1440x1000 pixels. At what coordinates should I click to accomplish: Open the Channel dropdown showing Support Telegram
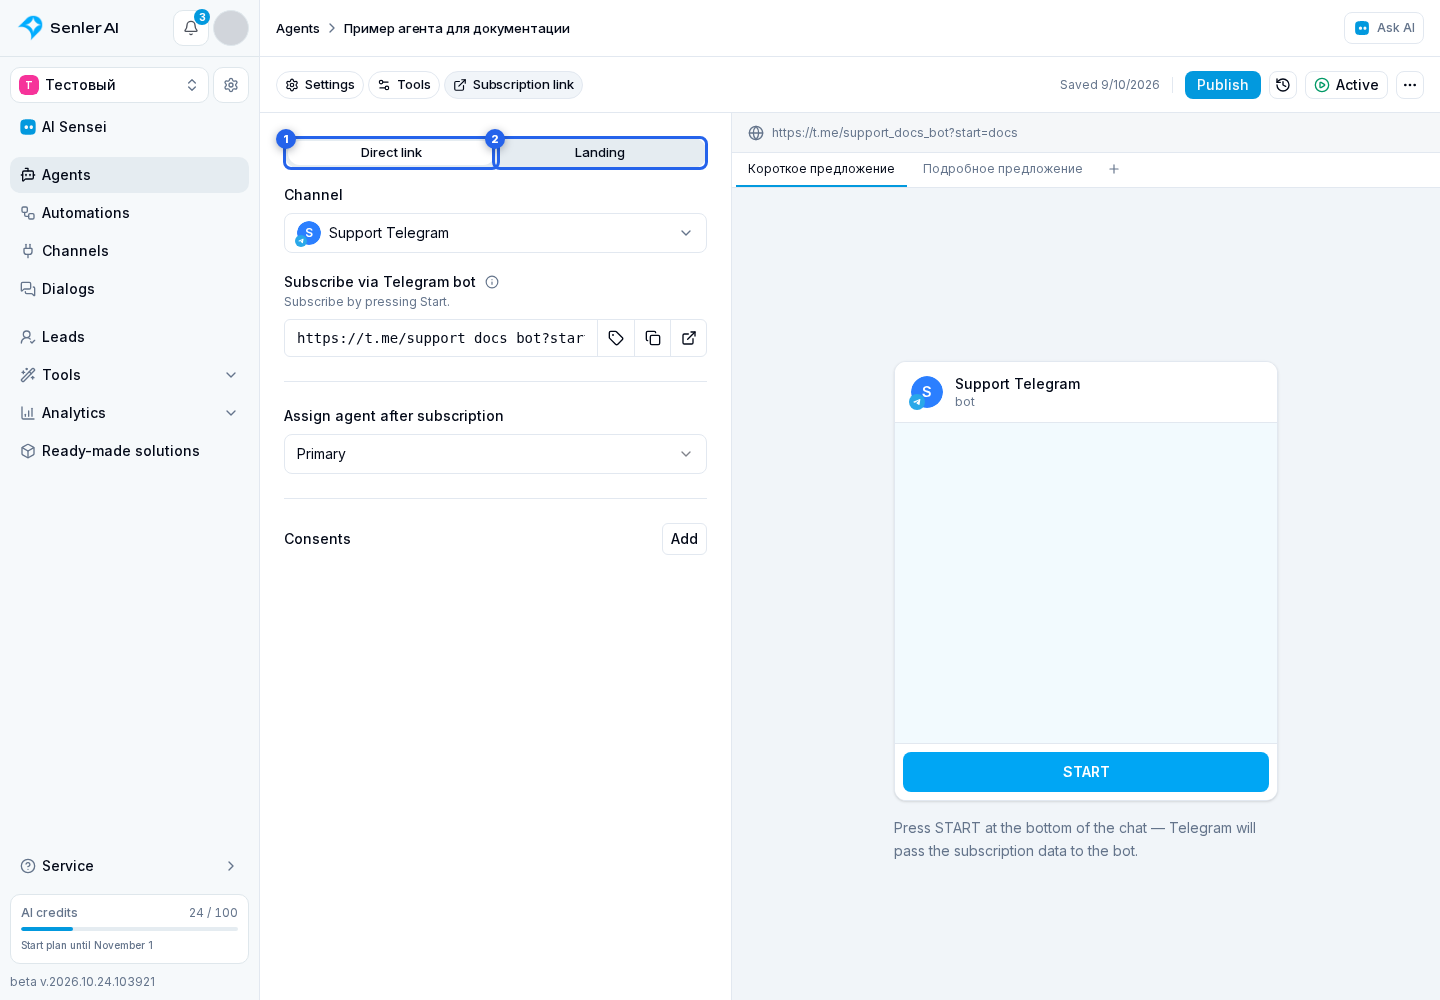pos(495,233)
